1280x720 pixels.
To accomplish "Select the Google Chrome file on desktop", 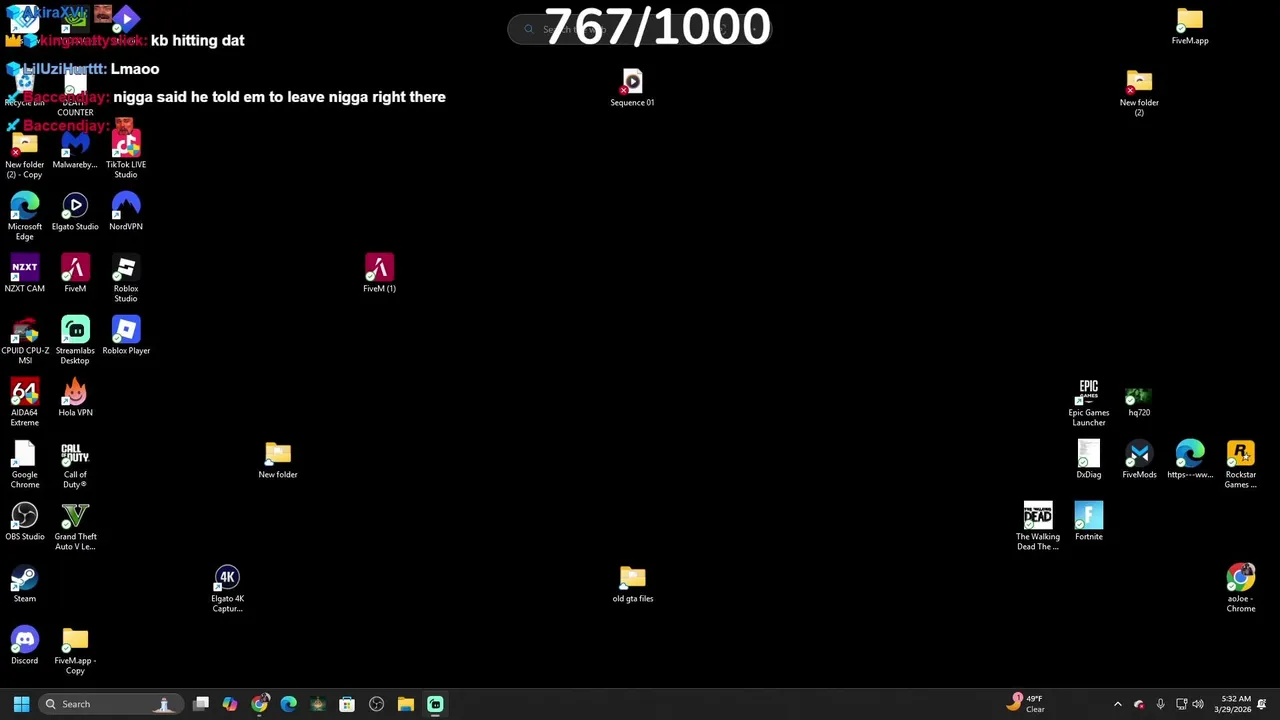I will coord(25,464).
